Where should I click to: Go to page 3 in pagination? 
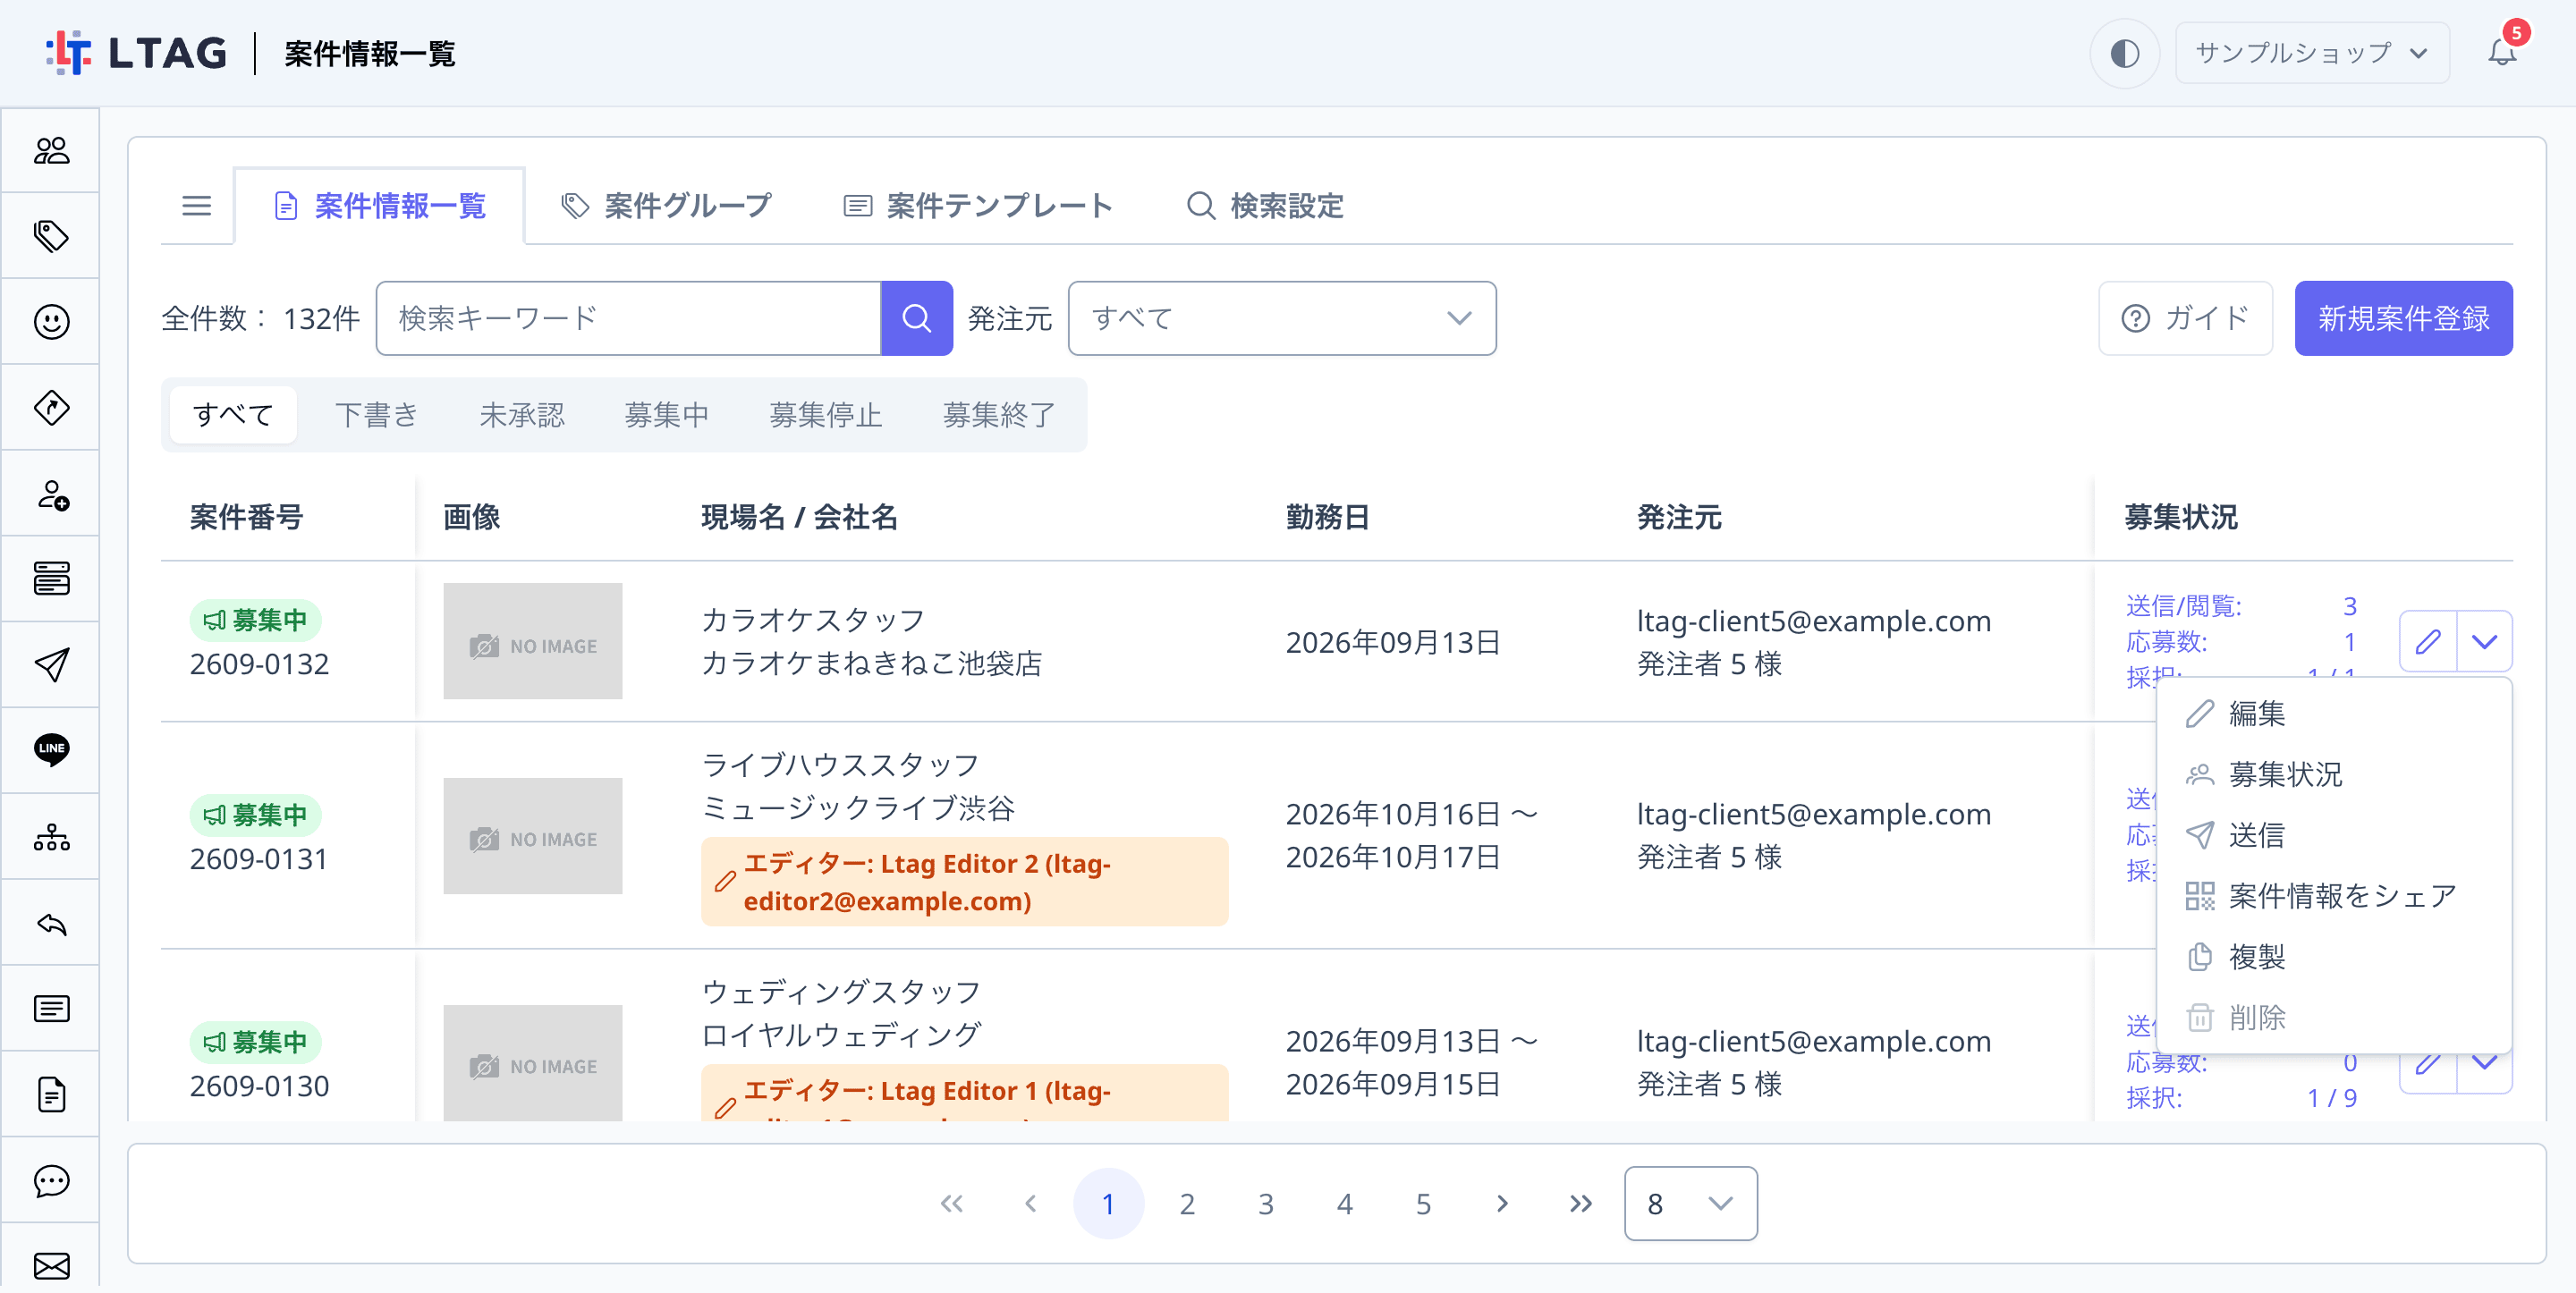pos(1265,1204)
